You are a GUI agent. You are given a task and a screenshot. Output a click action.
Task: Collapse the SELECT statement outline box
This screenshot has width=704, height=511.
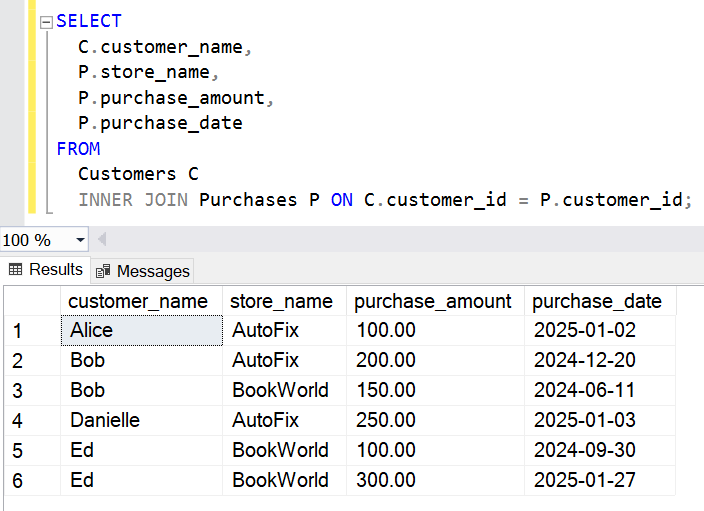pos(46,22)
